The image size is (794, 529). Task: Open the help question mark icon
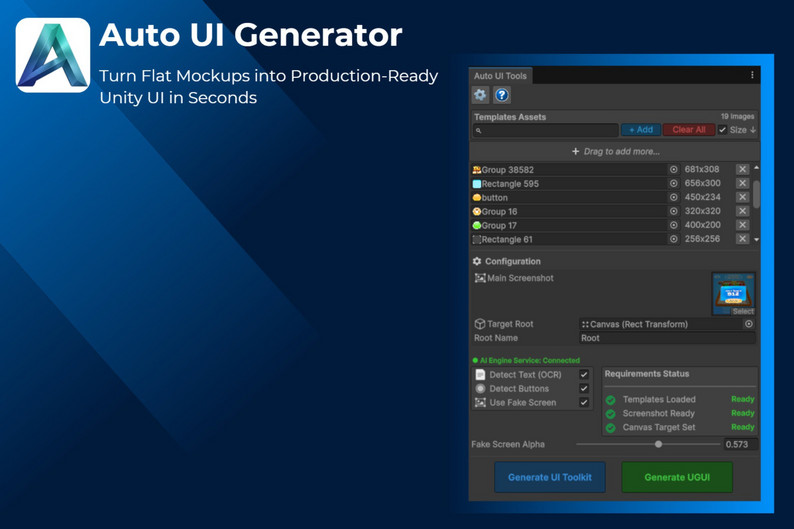[502, 95]
